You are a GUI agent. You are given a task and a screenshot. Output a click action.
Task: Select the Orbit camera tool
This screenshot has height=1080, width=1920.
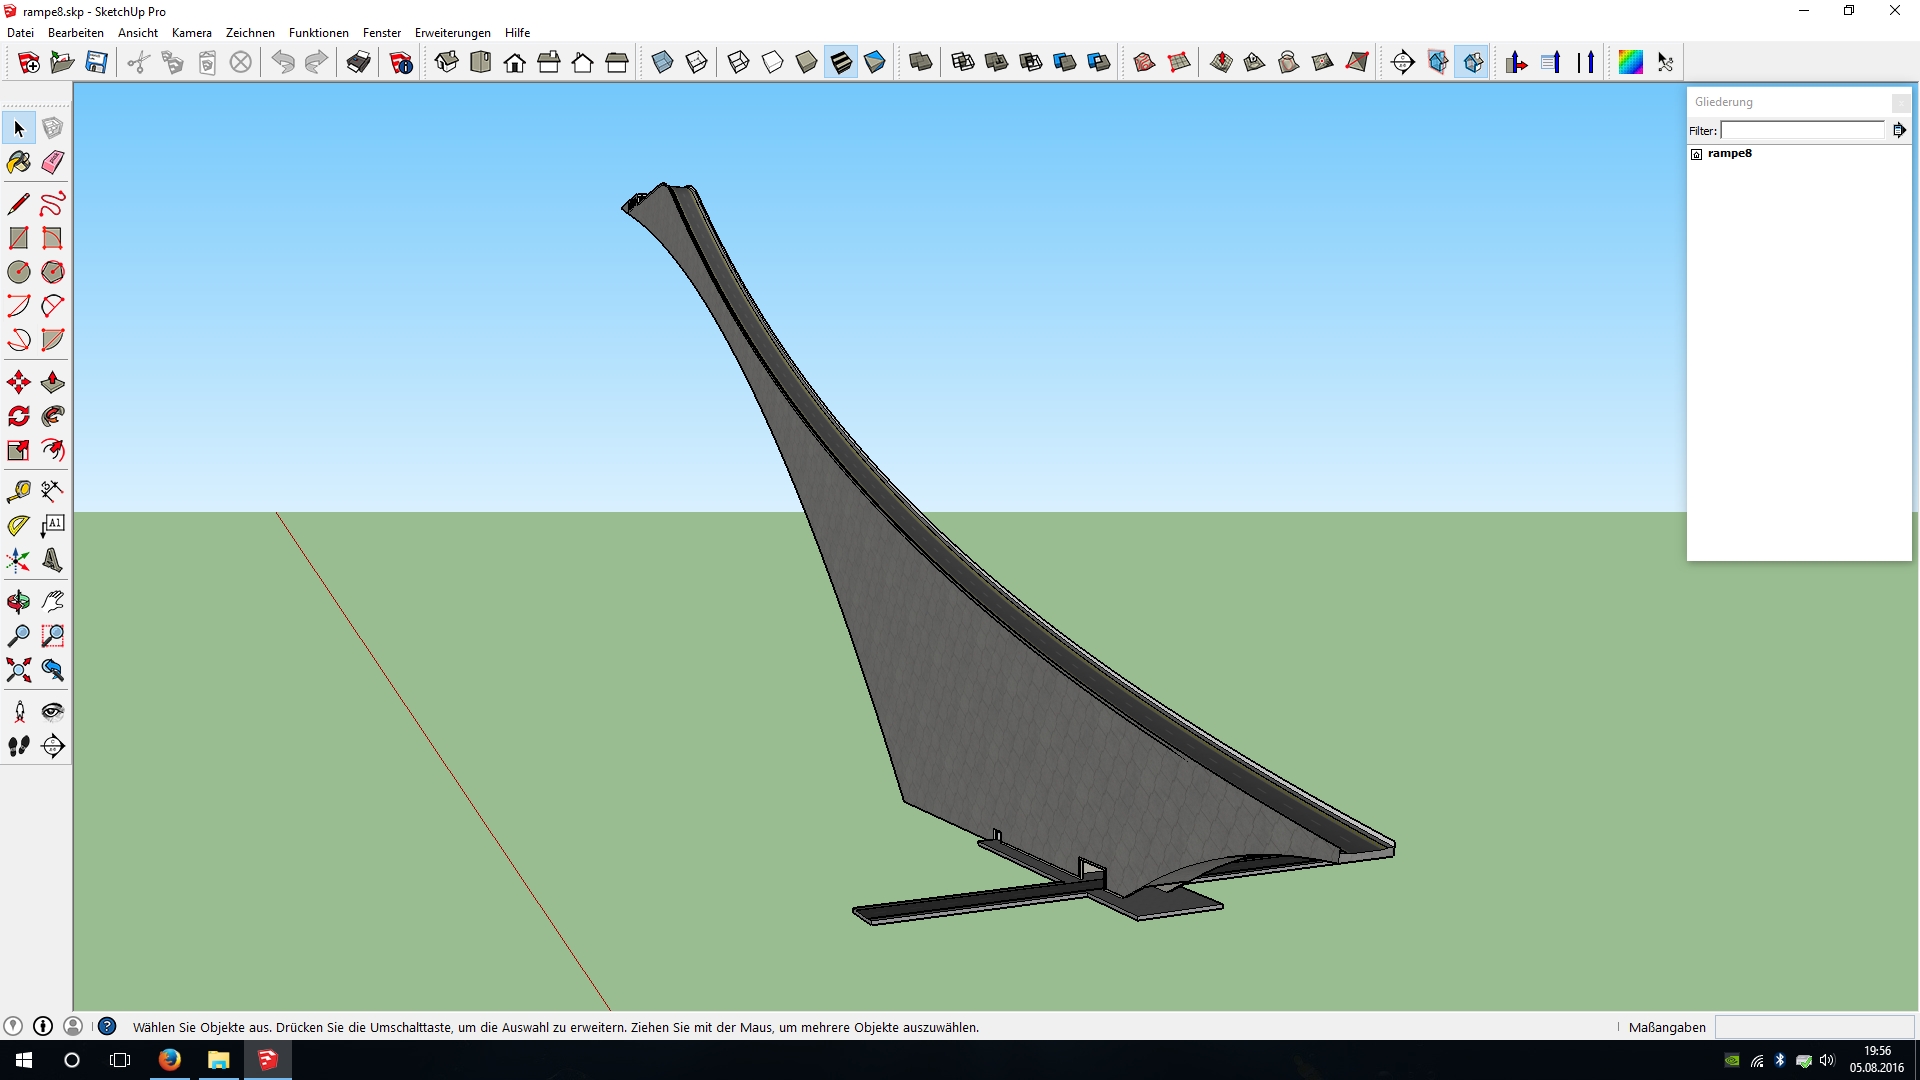[x=18, y=602]
